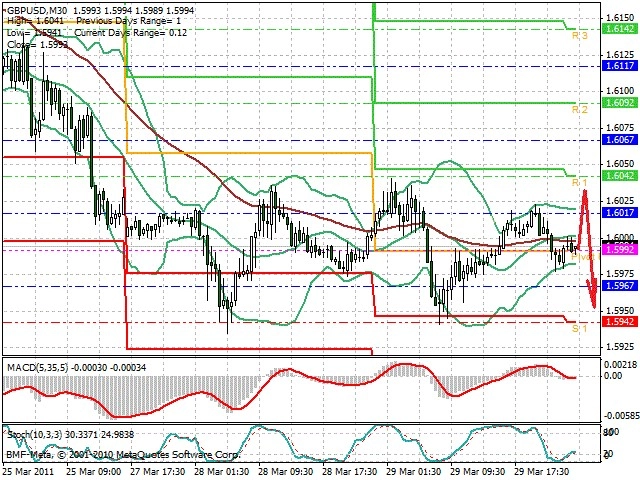Screen dimensions: 640x480
Task: Click the green 1.6142 price label
Action: click(619, 29)
